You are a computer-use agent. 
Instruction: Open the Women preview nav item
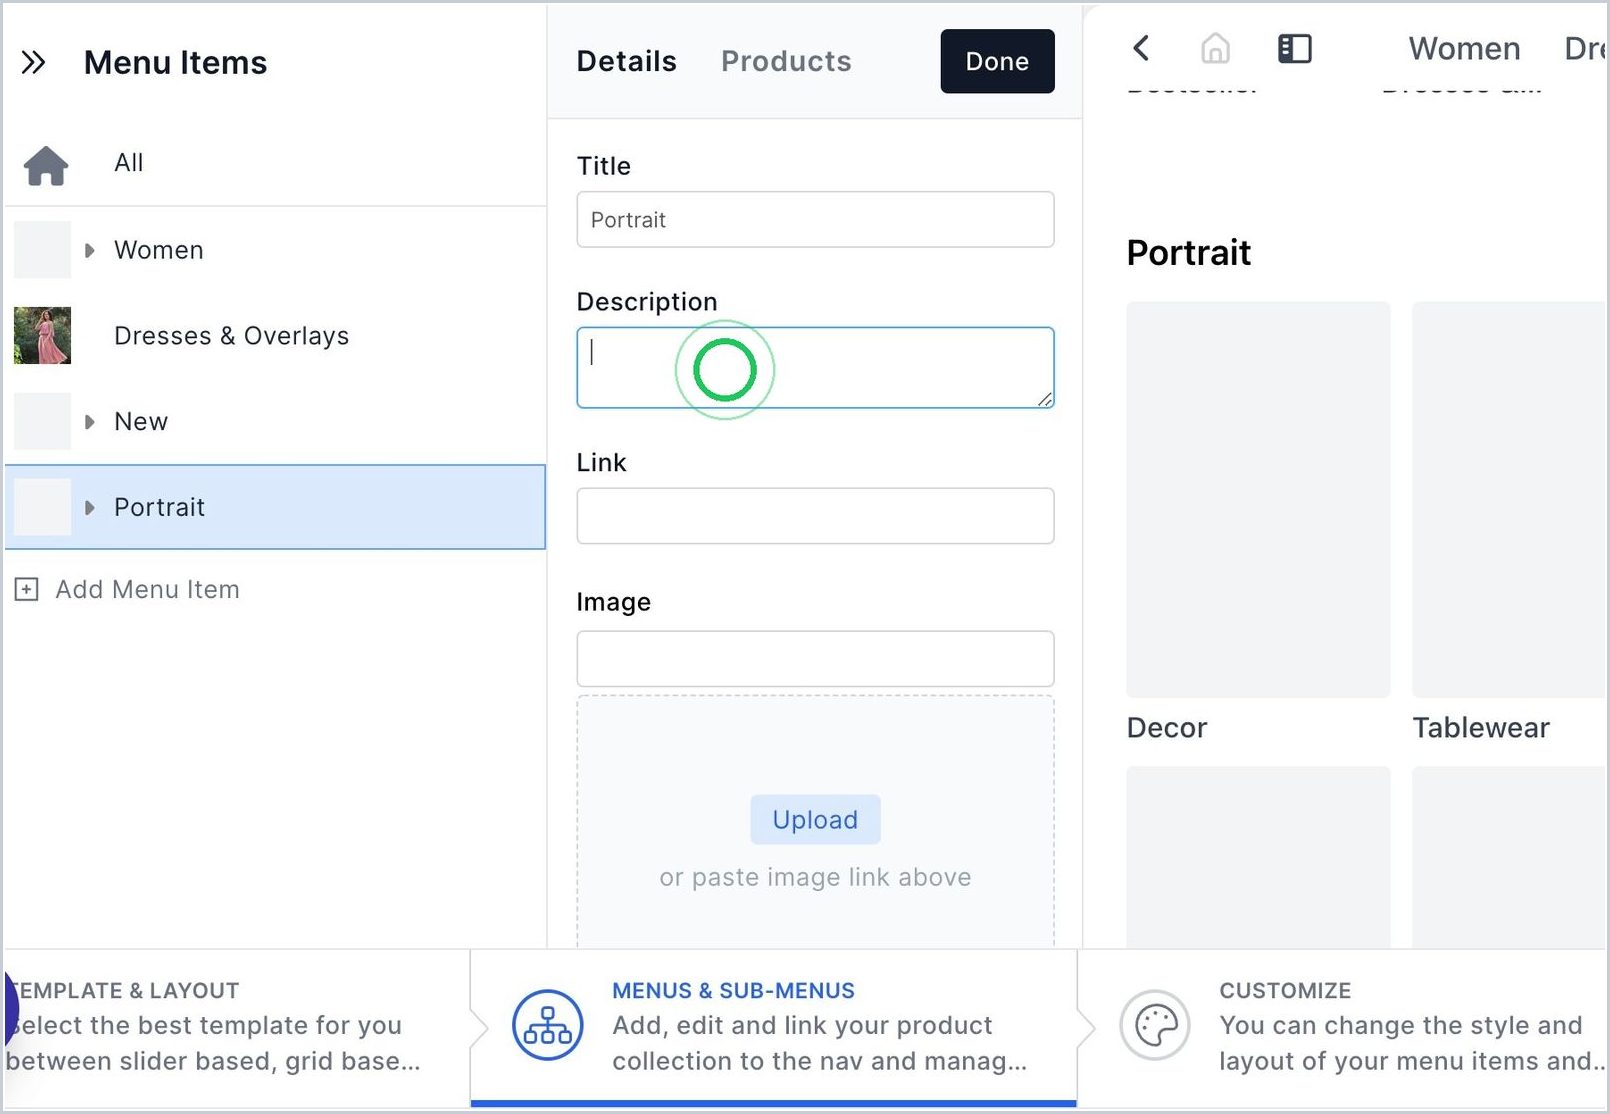coord(1464,48)
